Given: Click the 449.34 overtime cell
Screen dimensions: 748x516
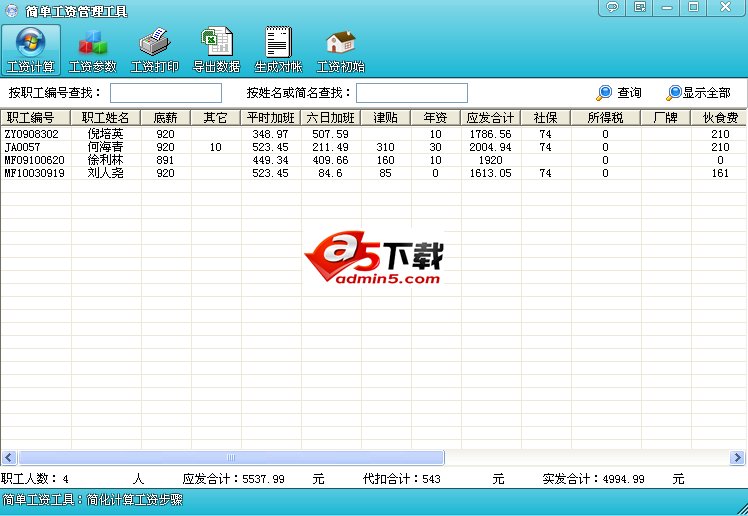Looking at the screenshot, I should tap(270, 160).
